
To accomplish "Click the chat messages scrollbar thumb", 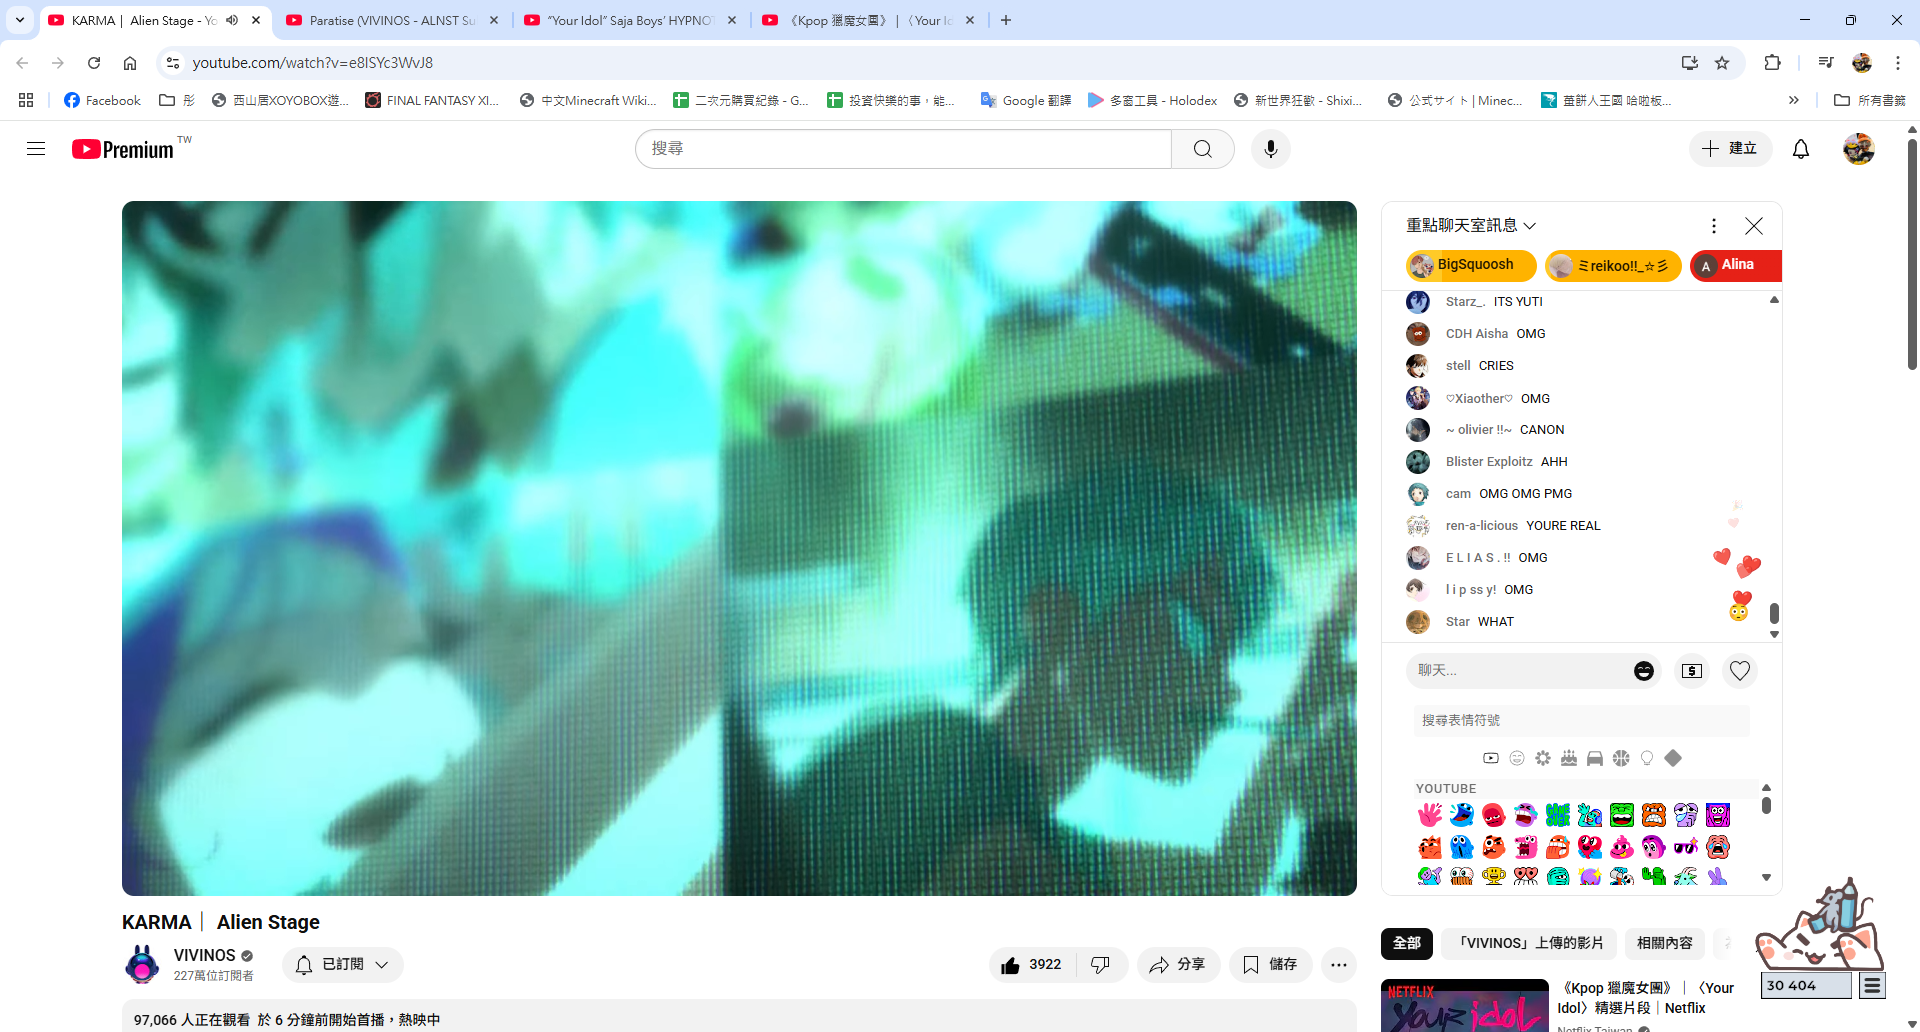I will [1774, 612].
